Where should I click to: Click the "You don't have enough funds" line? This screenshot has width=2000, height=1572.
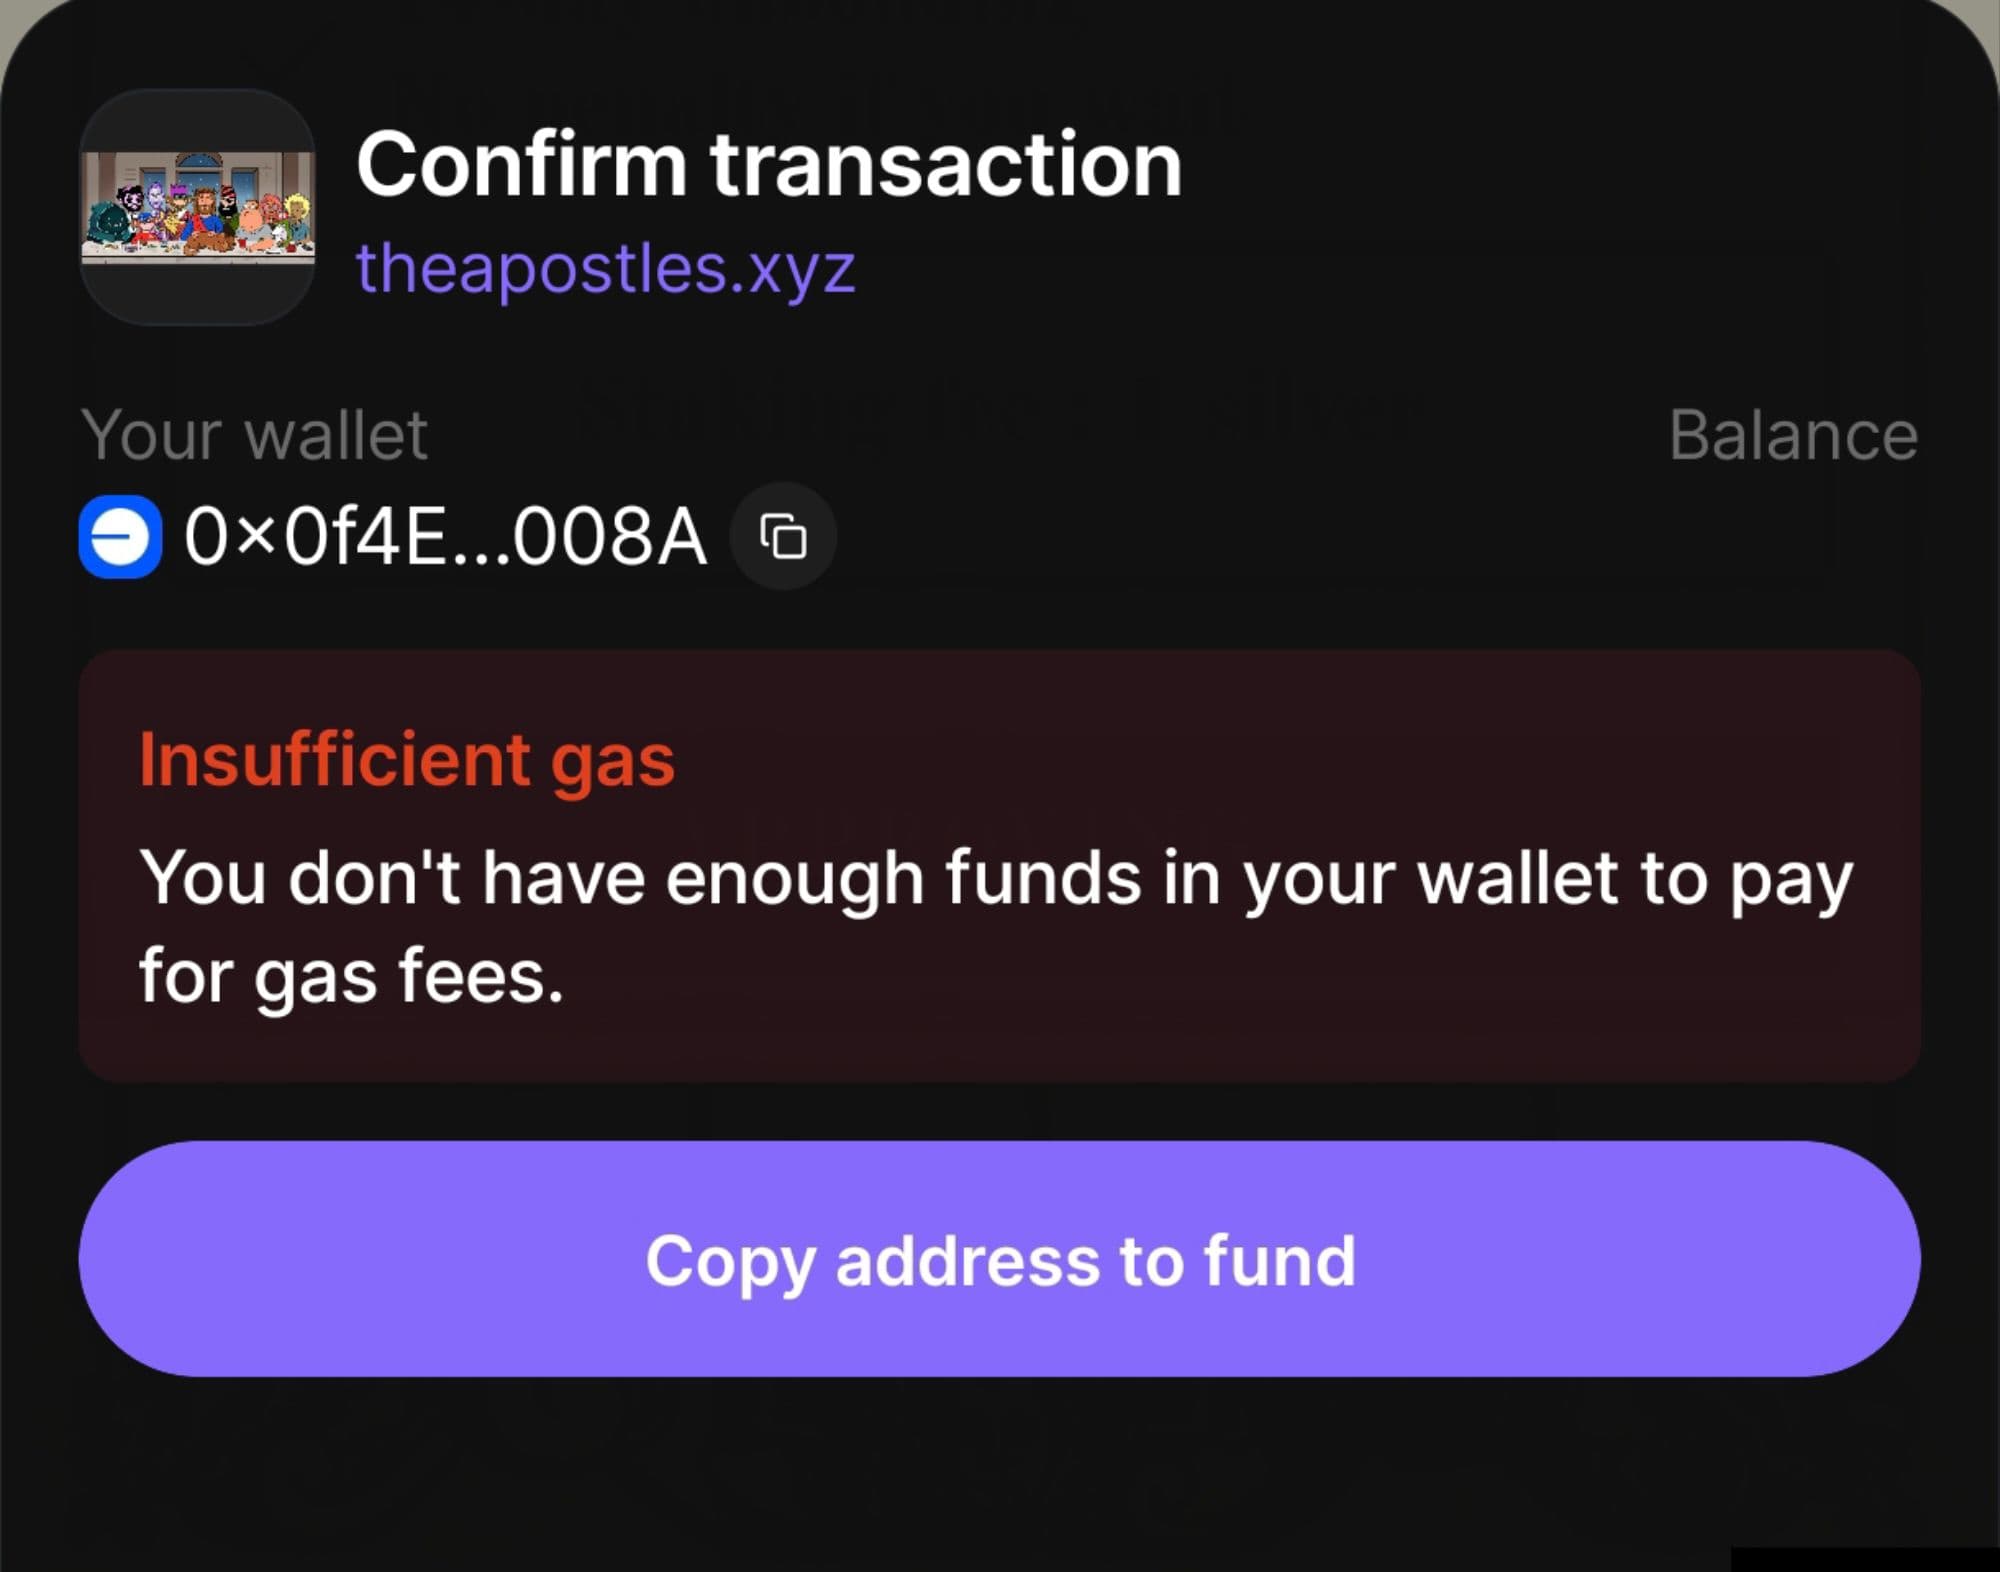click(x=995, y=878)
